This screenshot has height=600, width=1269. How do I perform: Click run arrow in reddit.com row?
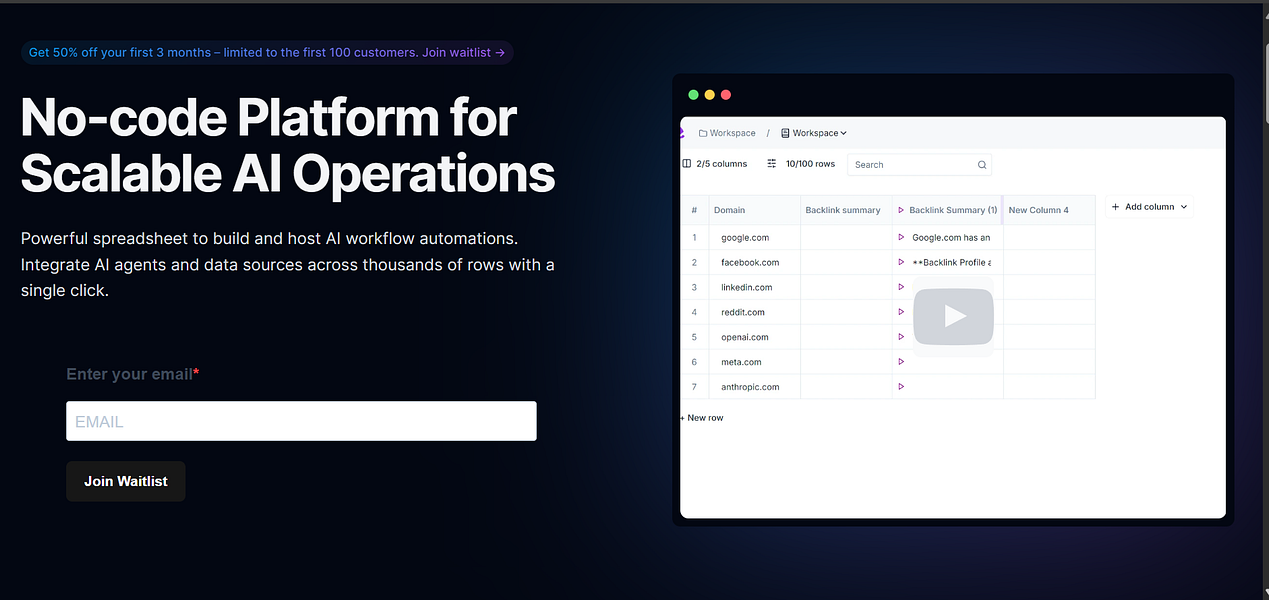(x=901, y=312)
